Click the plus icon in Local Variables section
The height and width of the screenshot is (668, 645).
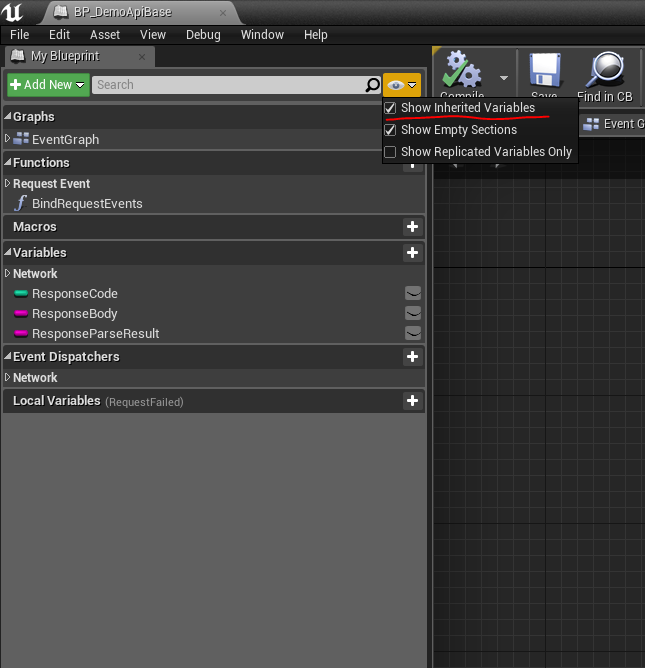click(412, 400)
